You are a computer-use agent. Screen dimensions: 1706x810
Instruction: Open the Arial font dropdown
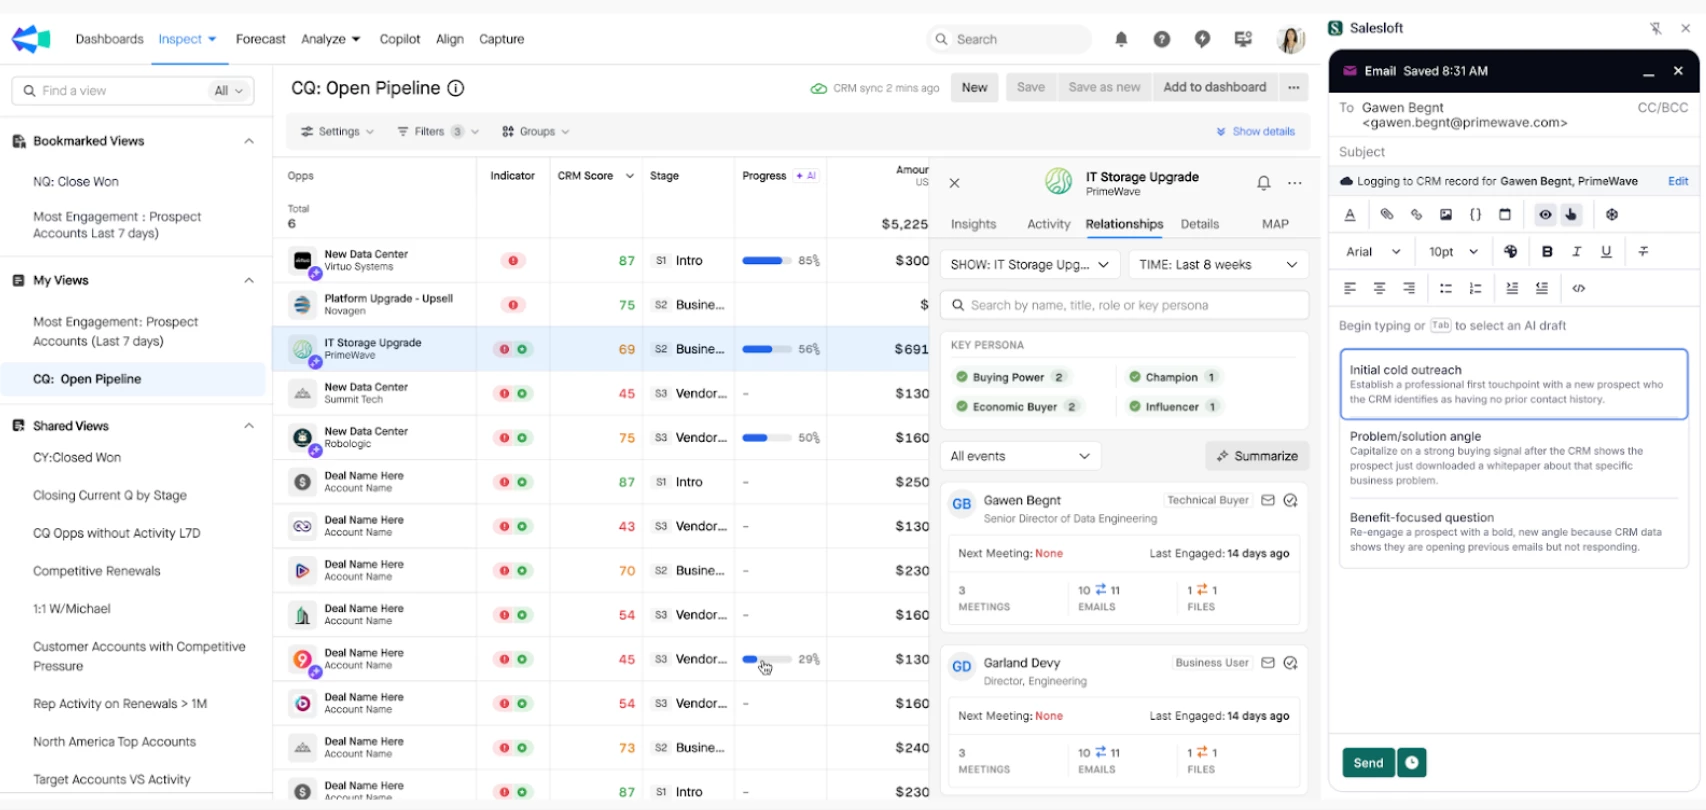click(x=1373, y=251)
